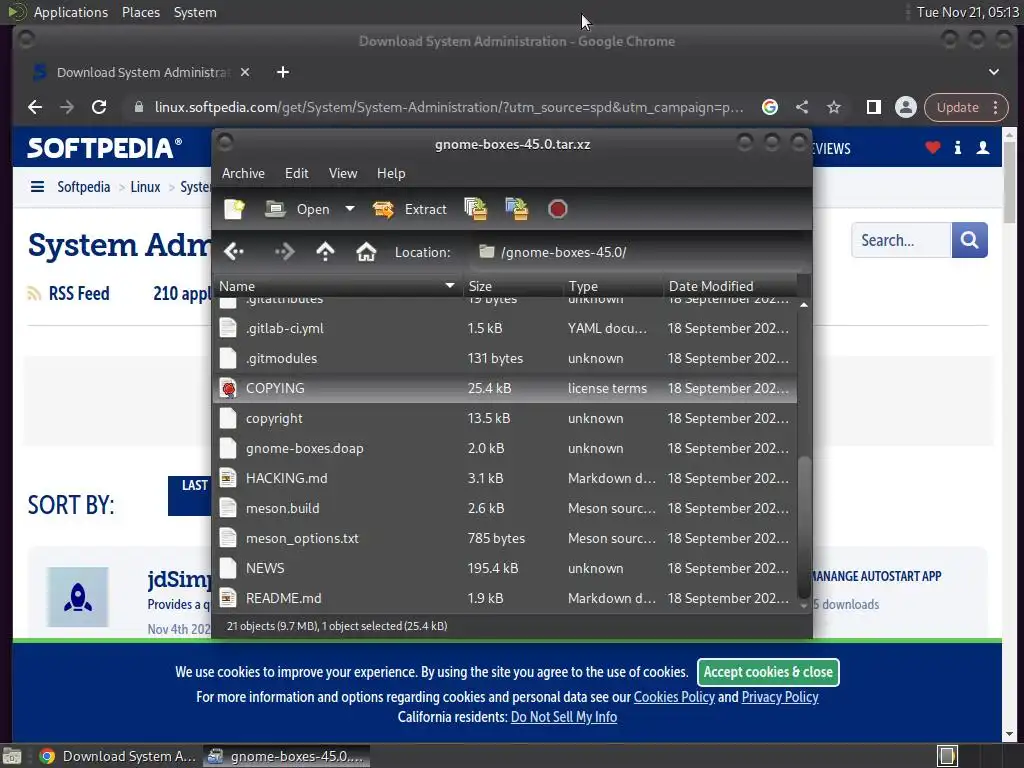Sort file list by Date Modified column
The image size is (1024, 768).
click(729, 286)
